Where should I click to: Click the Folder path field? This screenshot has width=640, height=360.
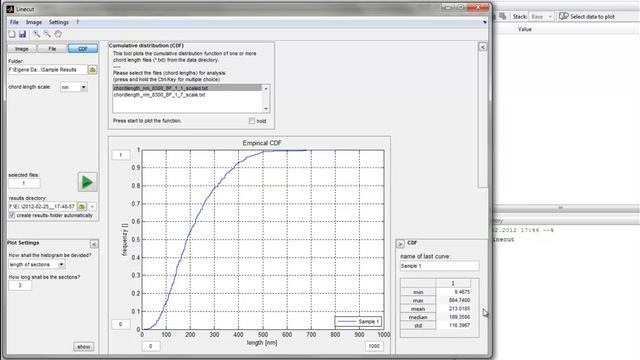coord(47,70)
